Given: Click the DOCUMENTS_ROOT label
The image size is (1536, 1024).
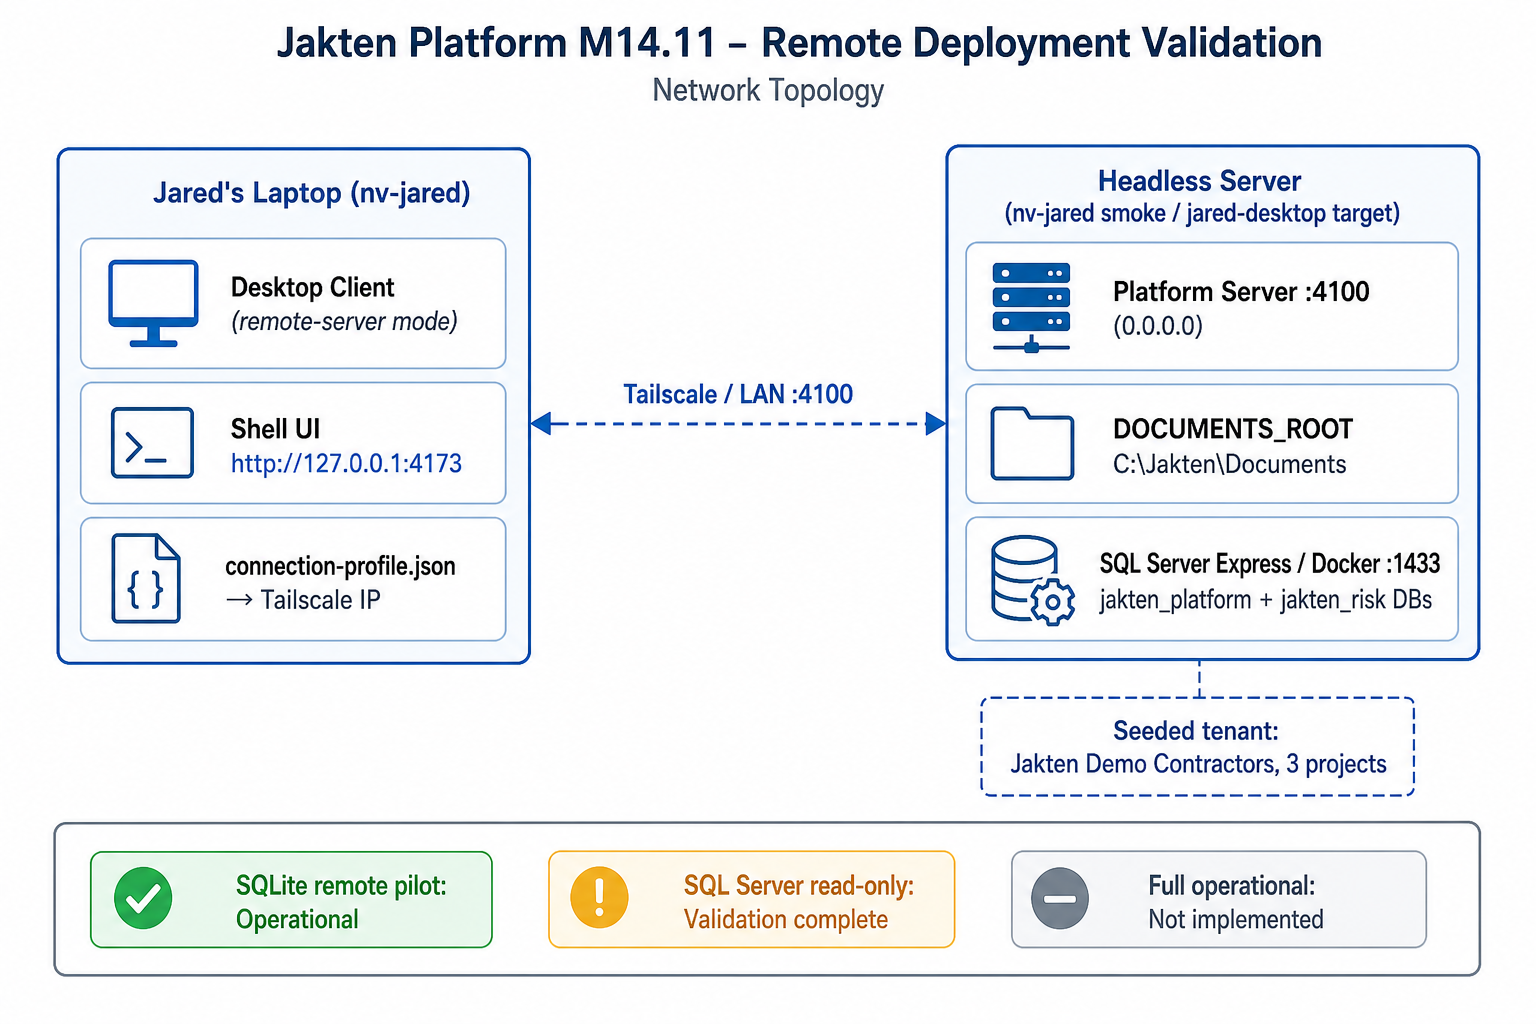Looking at the screenshot, I should [x=1233, y=429].
